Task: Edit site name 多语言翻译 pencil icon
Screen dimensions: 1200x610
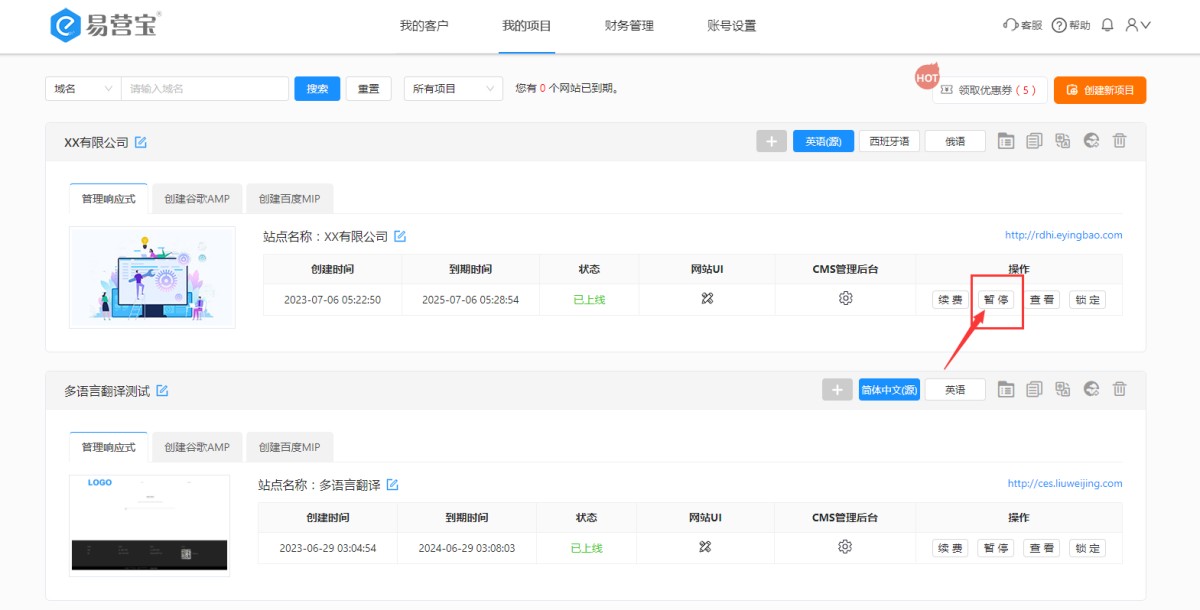Action: point(393,485)
